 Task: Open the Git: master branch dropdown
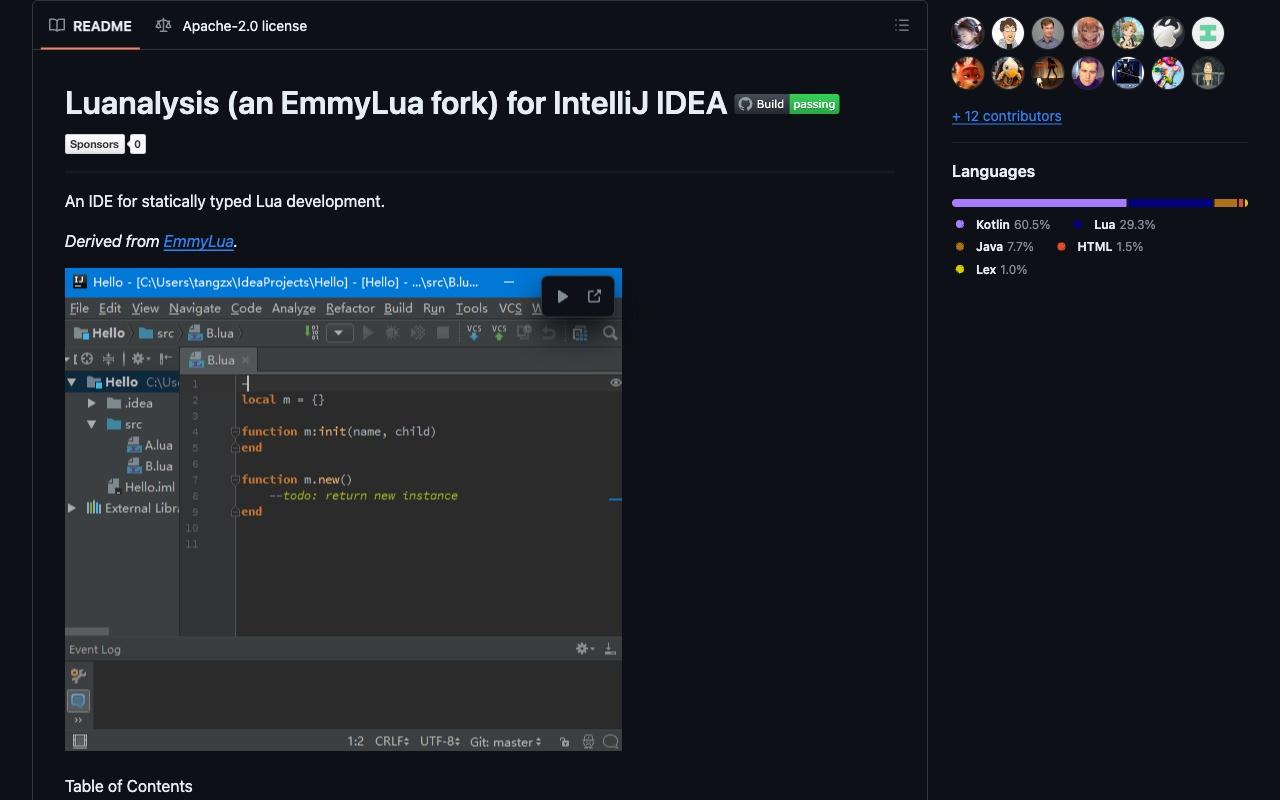click(x=506, y=742)
